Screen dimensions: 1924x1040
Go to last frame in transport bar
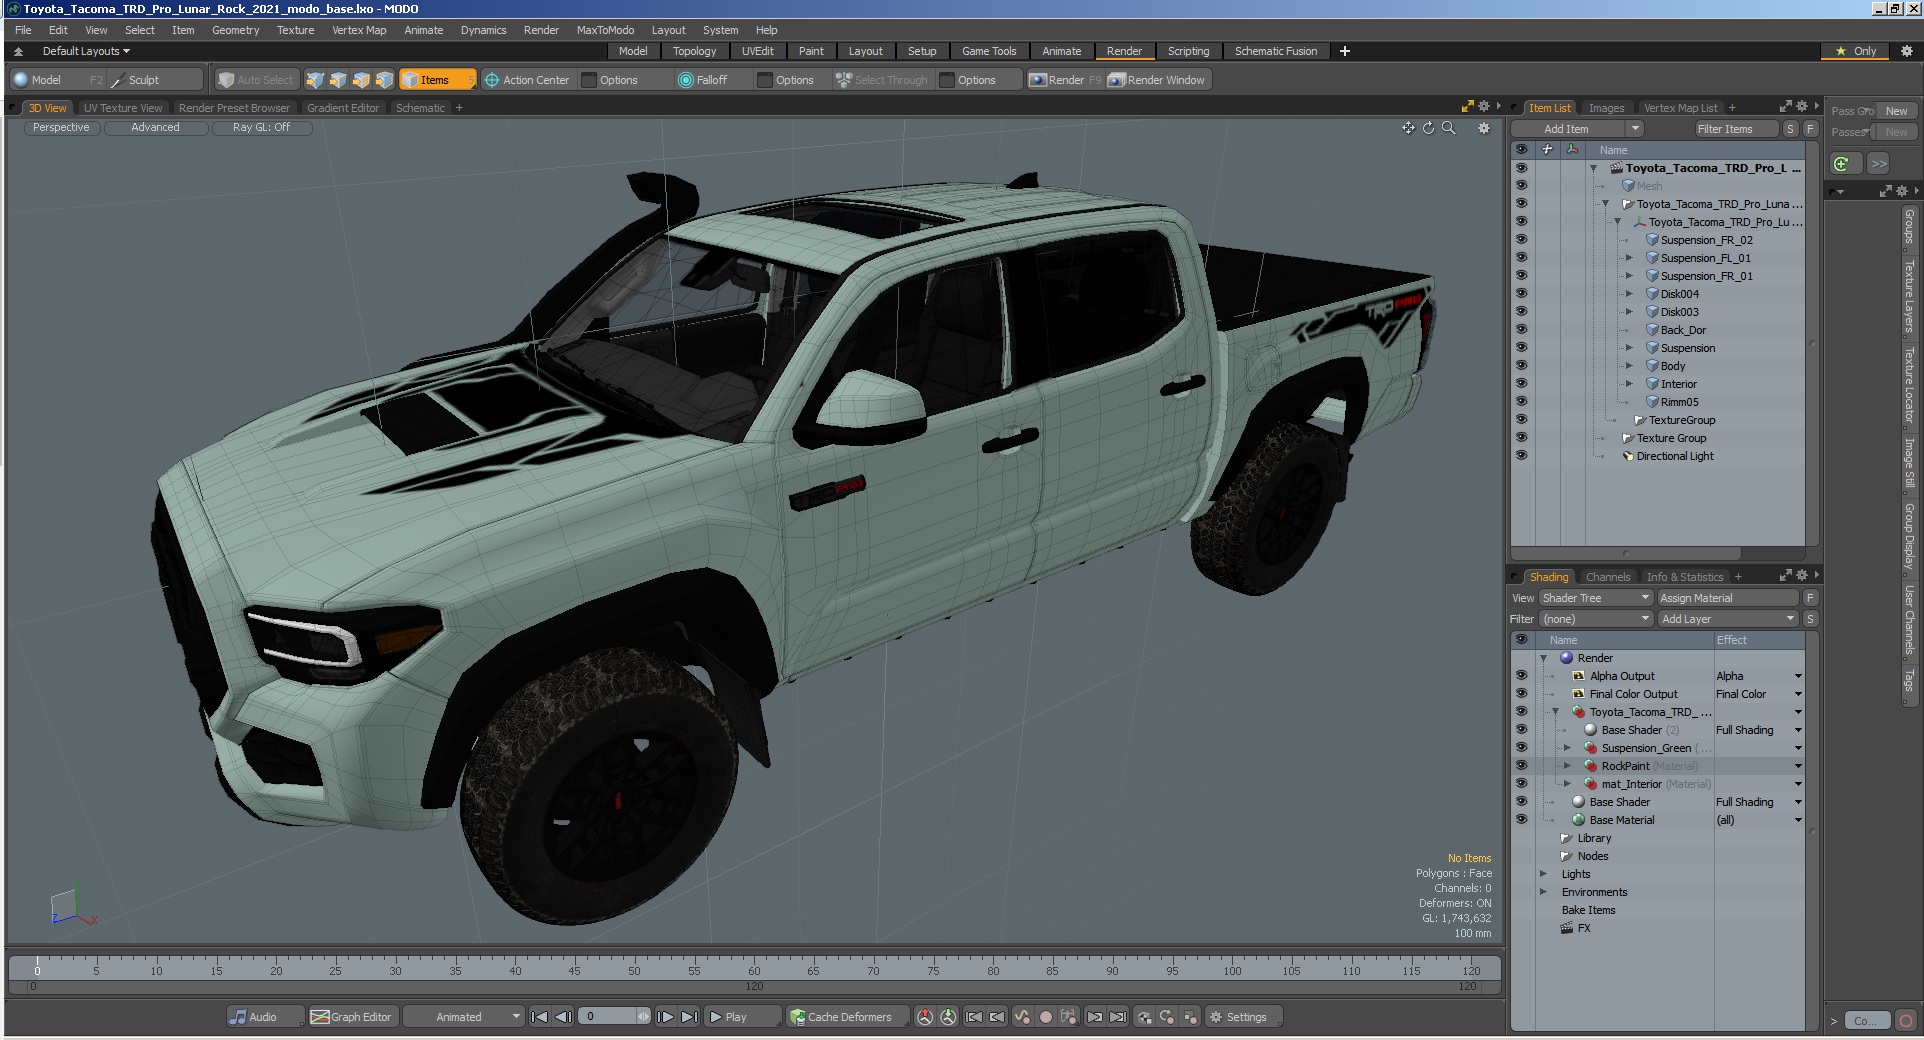coord(689,1017)
